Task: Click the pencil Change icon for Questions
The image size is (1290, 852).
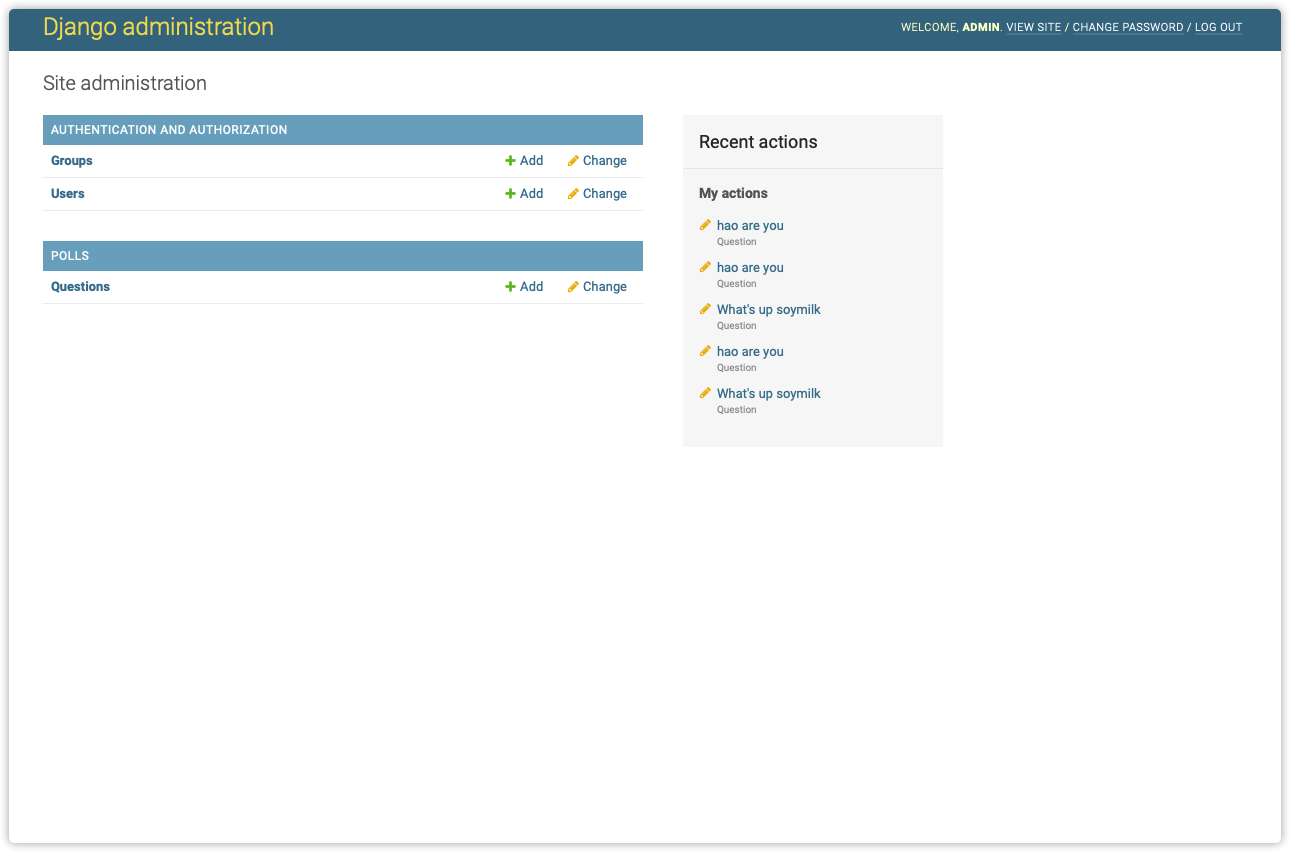Action: pos(573,287)
